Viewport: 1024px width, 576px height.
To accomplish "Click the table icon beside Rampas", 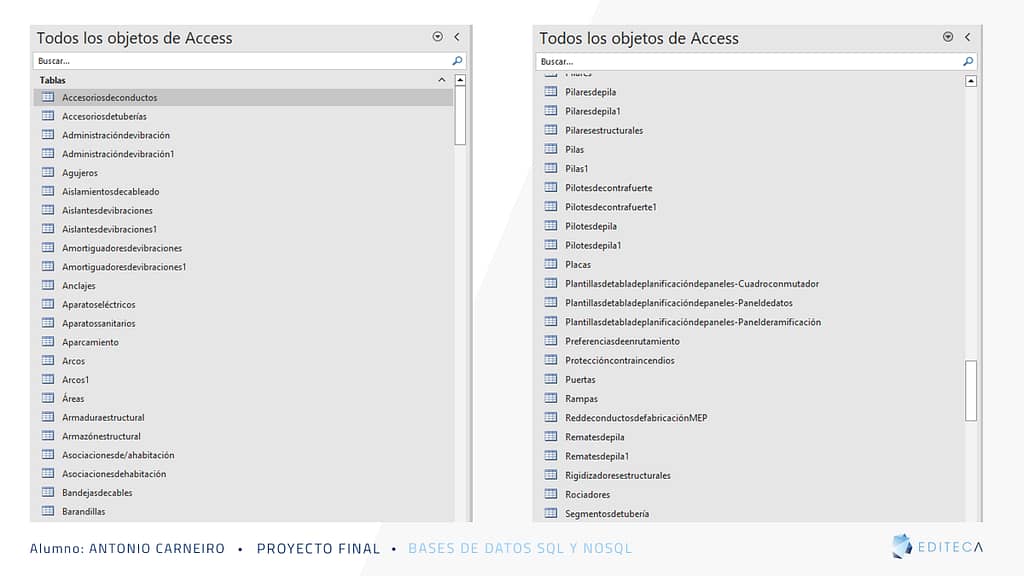I will [x=551, y=398].
